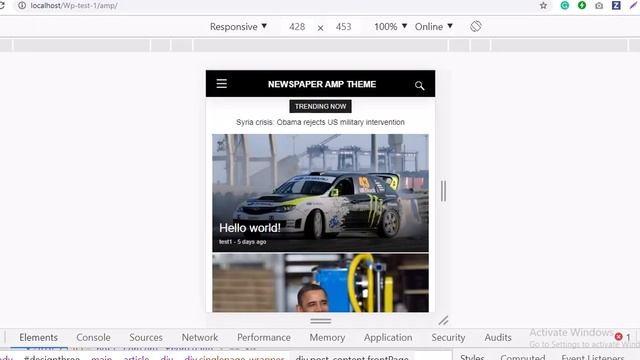Open the Responsive device dropdown
640x360 pixels.
[238, 27]
